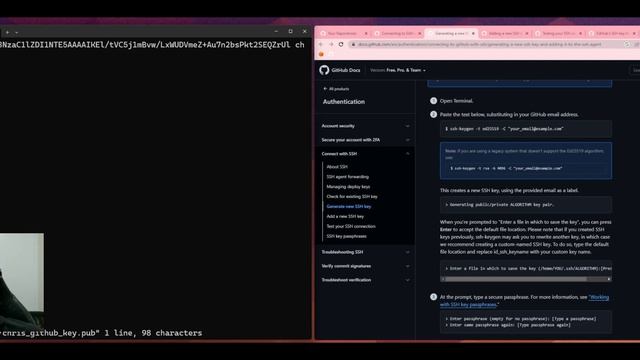This screenshot has height=360, width=640.
Task: Open the orange bookmark in bookmarks bar
Action: [x=321, y=54]
